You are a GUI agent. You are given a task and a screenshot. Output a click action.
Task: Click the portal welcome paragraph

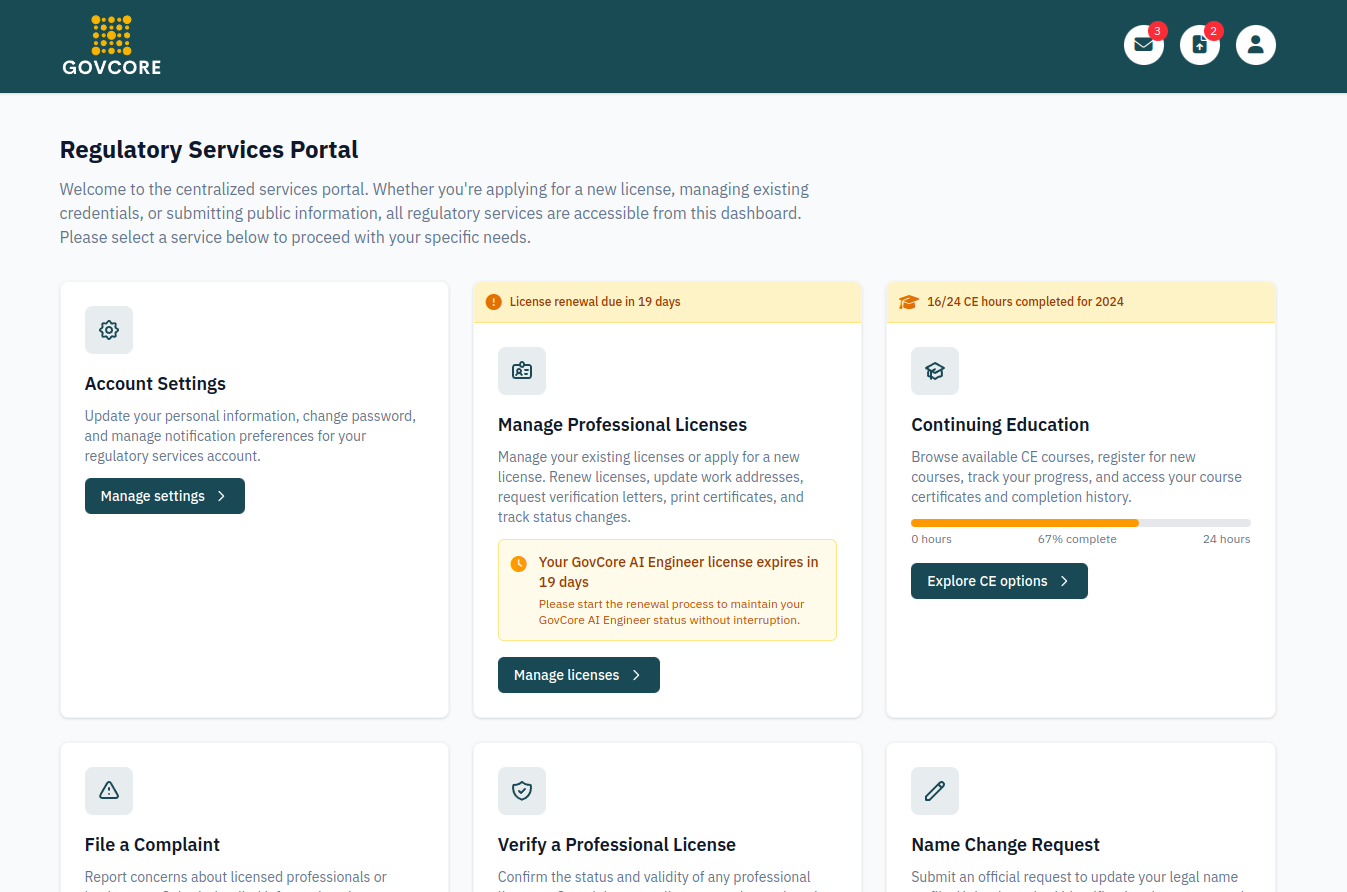pos(434,213)
